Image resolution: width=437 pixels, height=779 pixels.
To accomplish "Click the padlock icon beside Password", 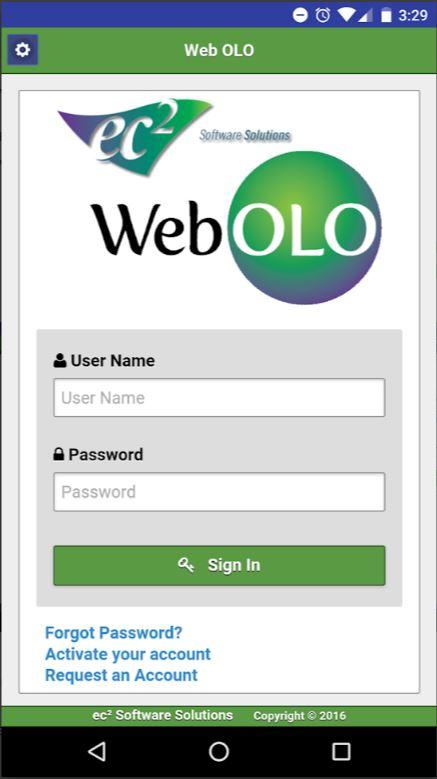I will pos(59,454).
